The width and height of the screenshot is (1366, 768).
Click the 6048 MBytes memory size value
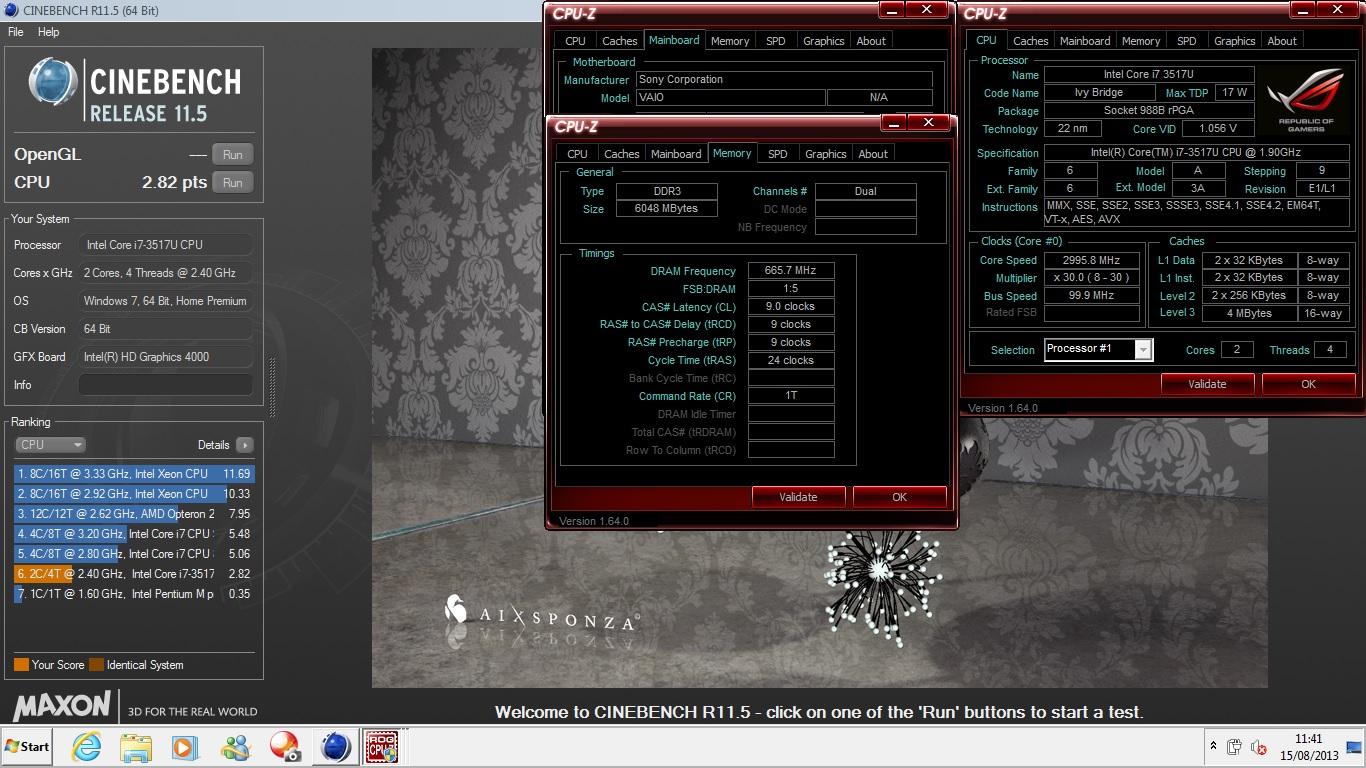coord(666,209)
